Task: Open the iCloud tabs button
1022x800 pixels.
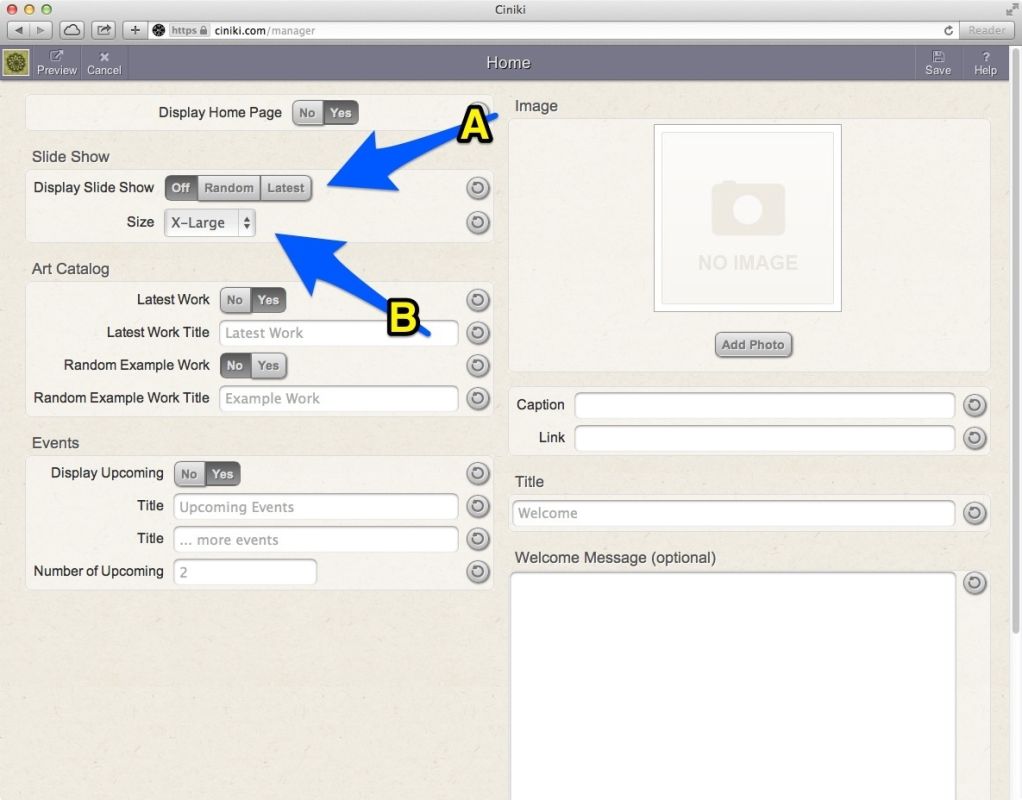Action: 72,30
